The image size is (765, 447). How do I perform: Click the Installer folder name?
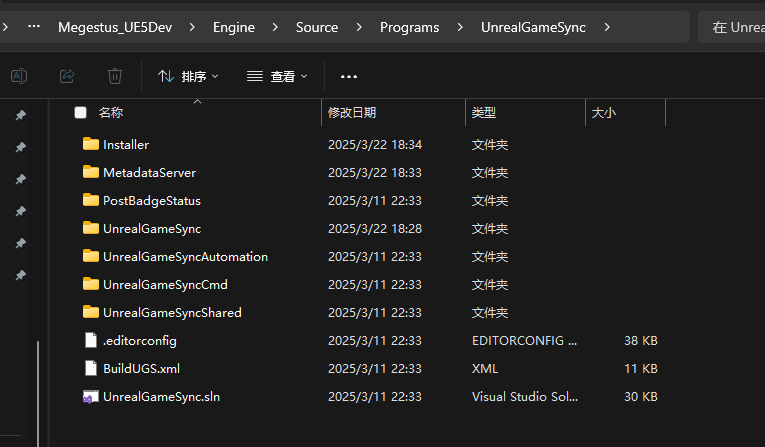click(x=126, y=145)
